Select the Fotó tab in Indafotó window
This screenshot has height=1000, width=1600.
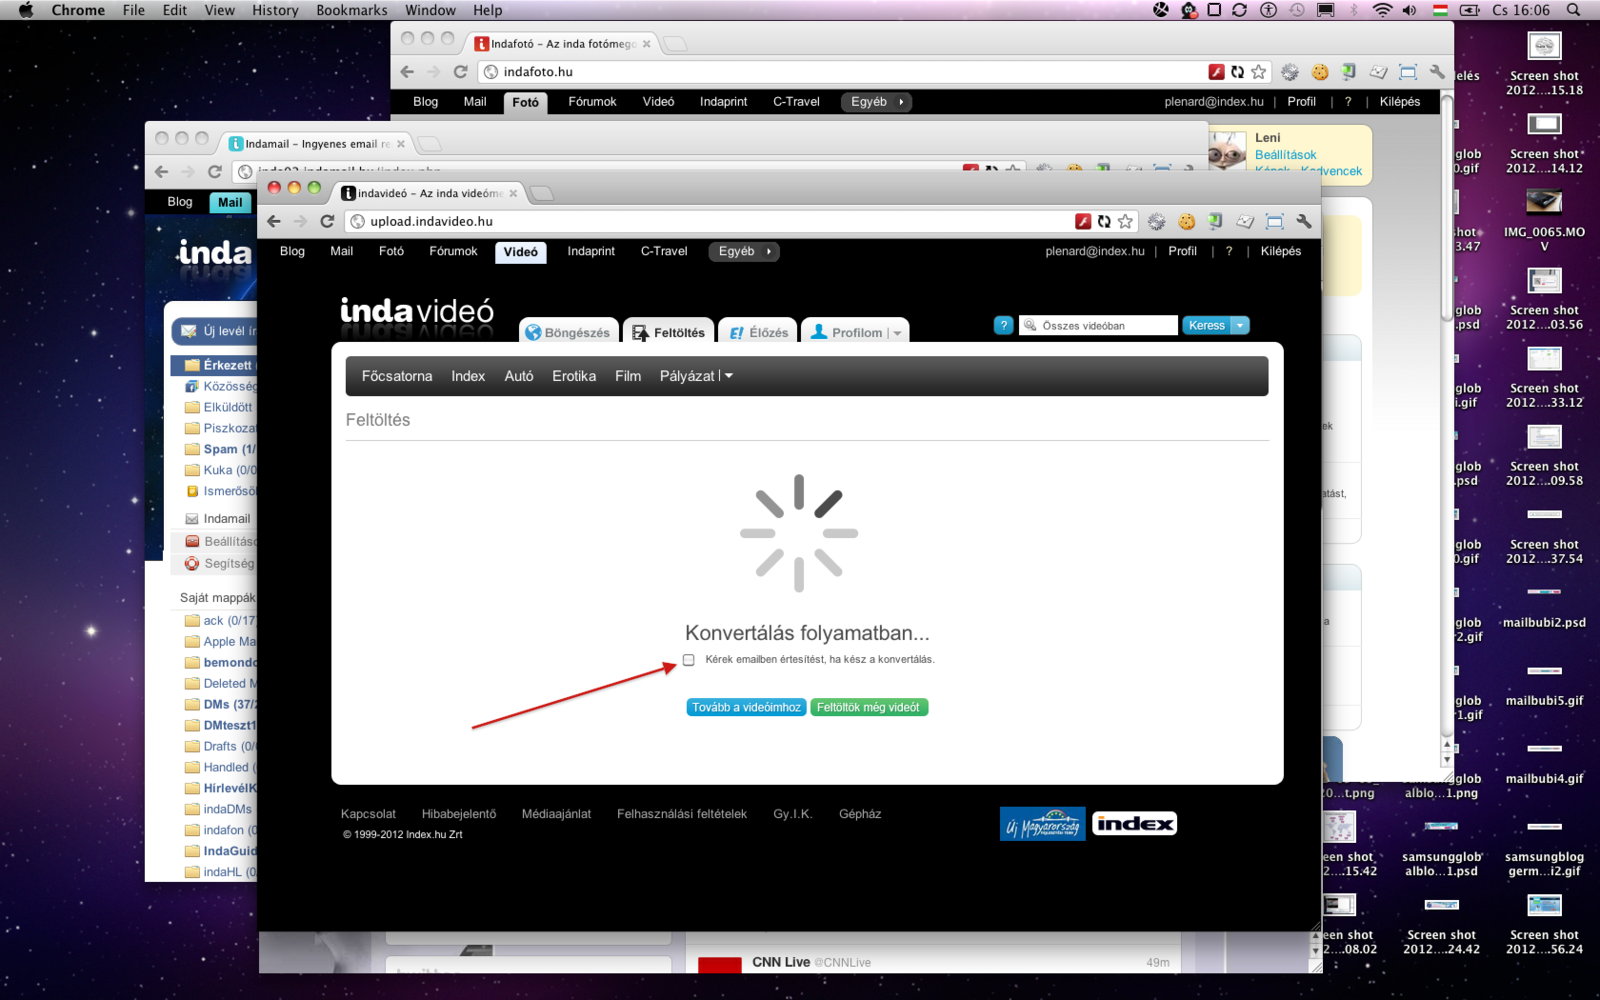(x=525, y=102)
